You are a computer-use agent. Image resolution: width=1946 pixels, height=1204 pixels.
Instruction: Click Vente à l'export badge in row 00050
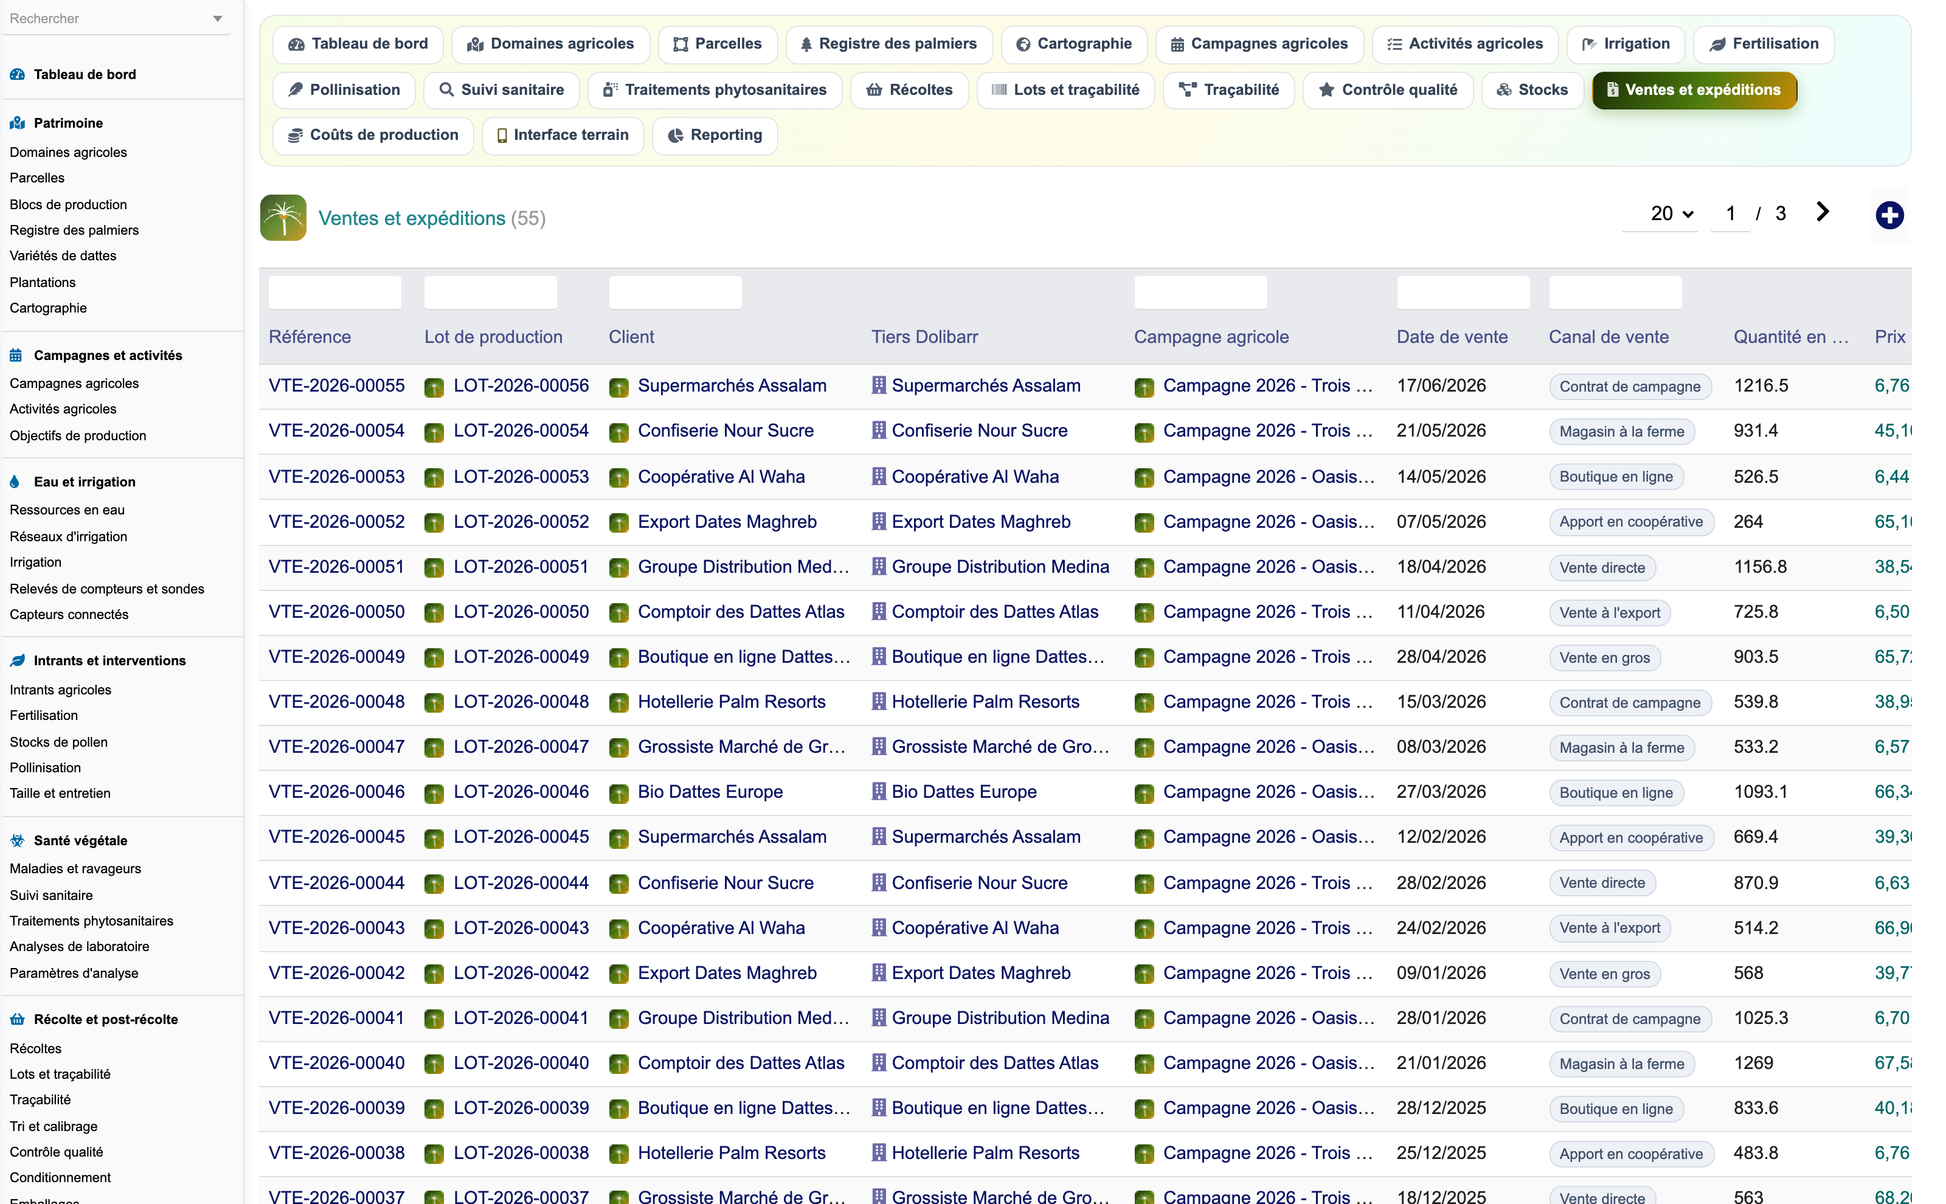pyautogui.click(x=1610, y=613)
